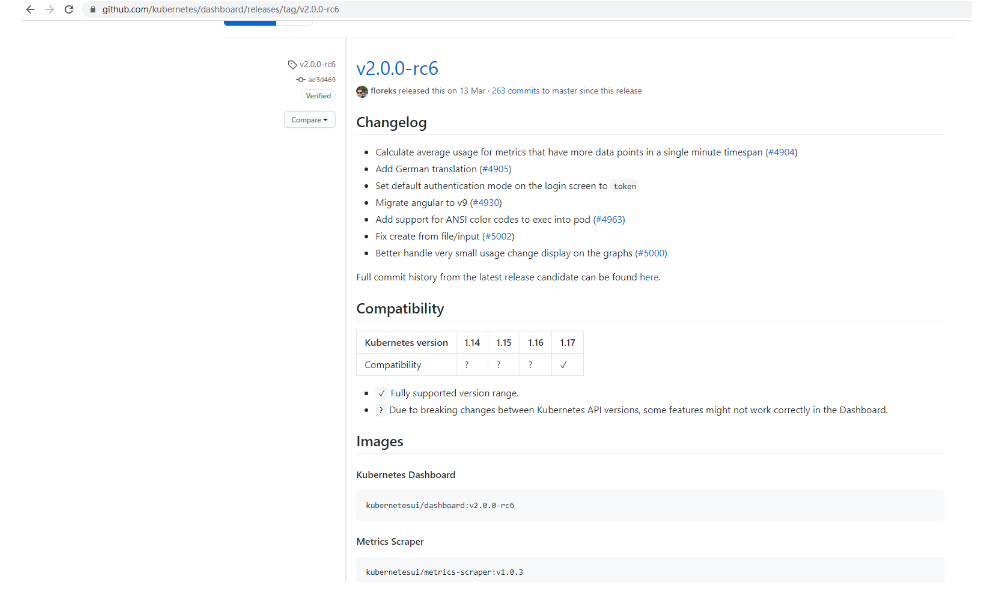Click the selected blue tab above release
Viewport: 981px width, 599px height.
(250, 23)
